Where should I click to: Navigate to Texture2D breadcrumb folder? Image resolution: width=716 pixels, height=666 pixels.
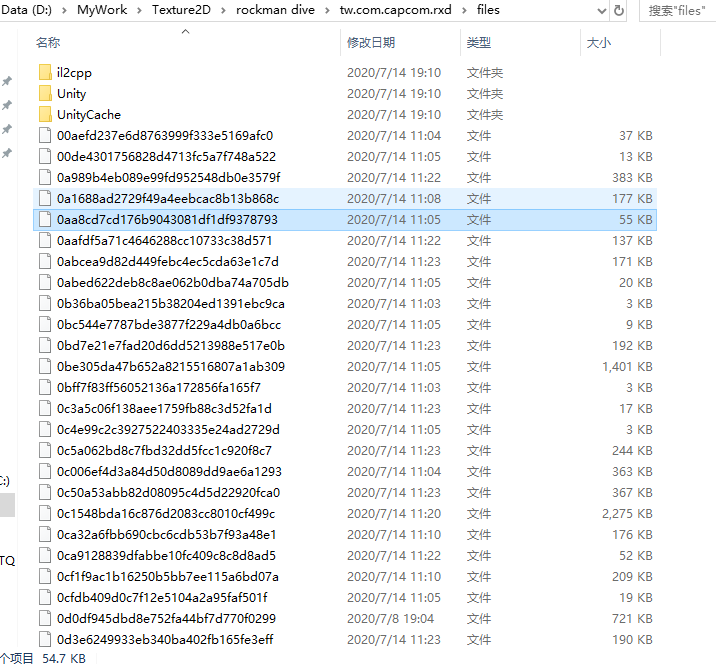(x=181, y=10)
